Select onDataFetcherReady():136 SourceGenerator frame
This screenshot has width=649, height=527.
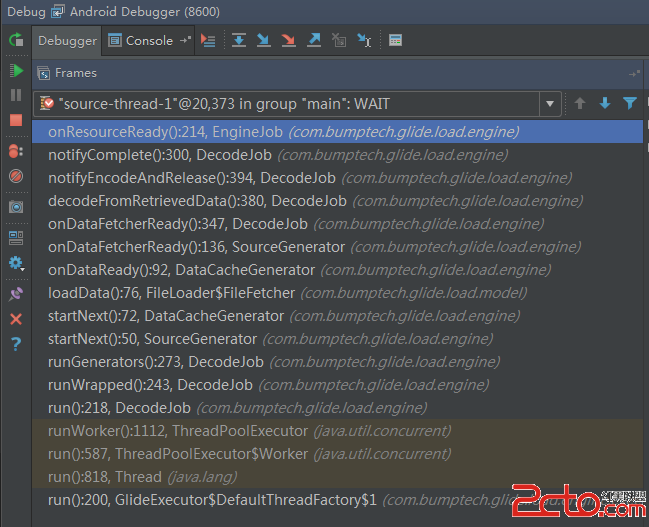tap(337, 247)
